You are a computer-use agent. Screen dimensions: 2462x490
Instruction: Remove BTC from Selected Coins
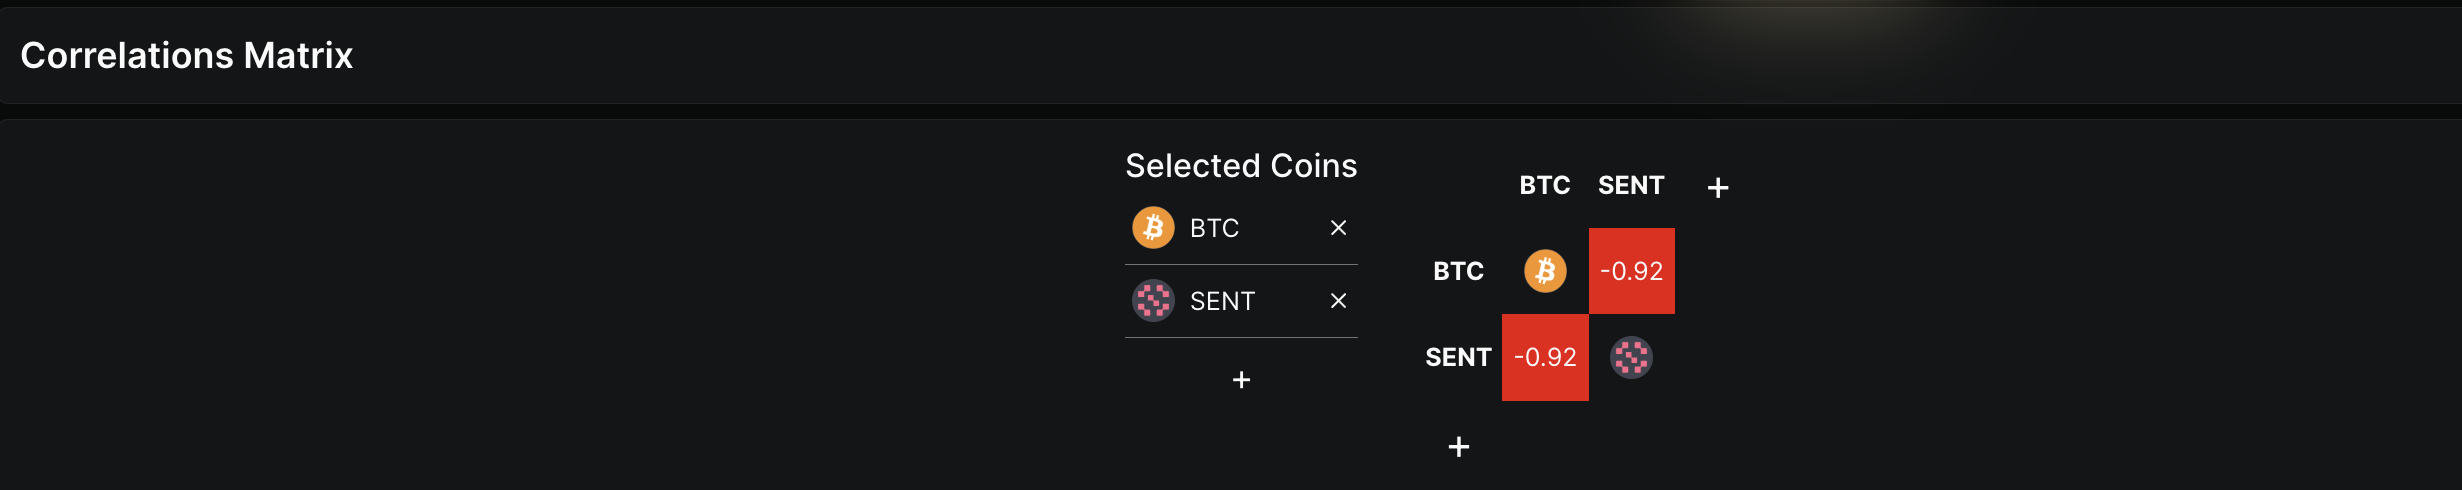coord(1338,228)
